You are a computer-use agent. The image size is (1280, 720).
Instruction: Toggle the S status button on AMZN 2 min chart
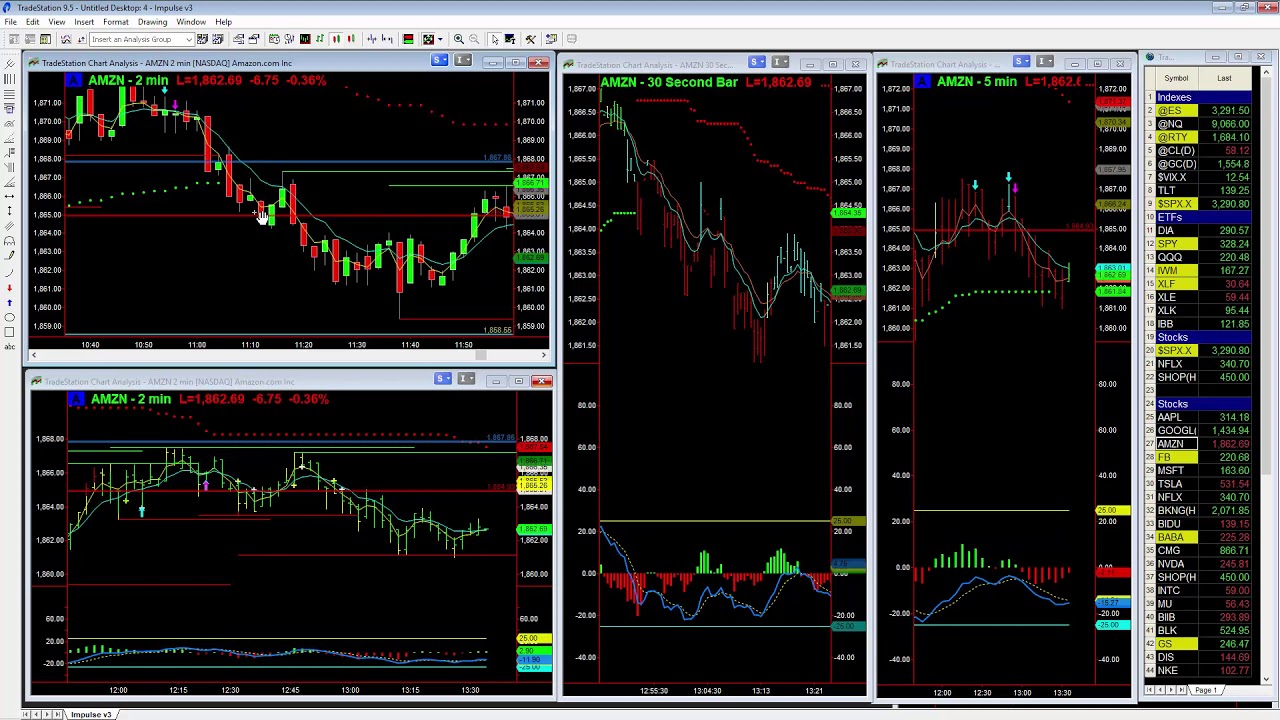438,60
